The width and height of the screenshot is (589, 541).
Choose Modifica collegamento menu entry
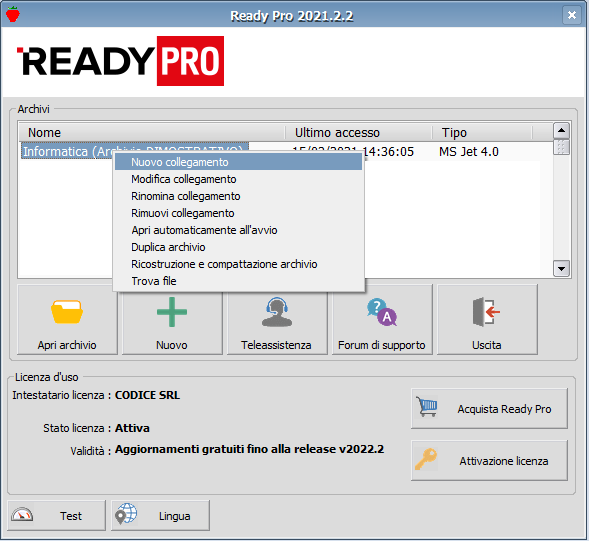[239, 179]
